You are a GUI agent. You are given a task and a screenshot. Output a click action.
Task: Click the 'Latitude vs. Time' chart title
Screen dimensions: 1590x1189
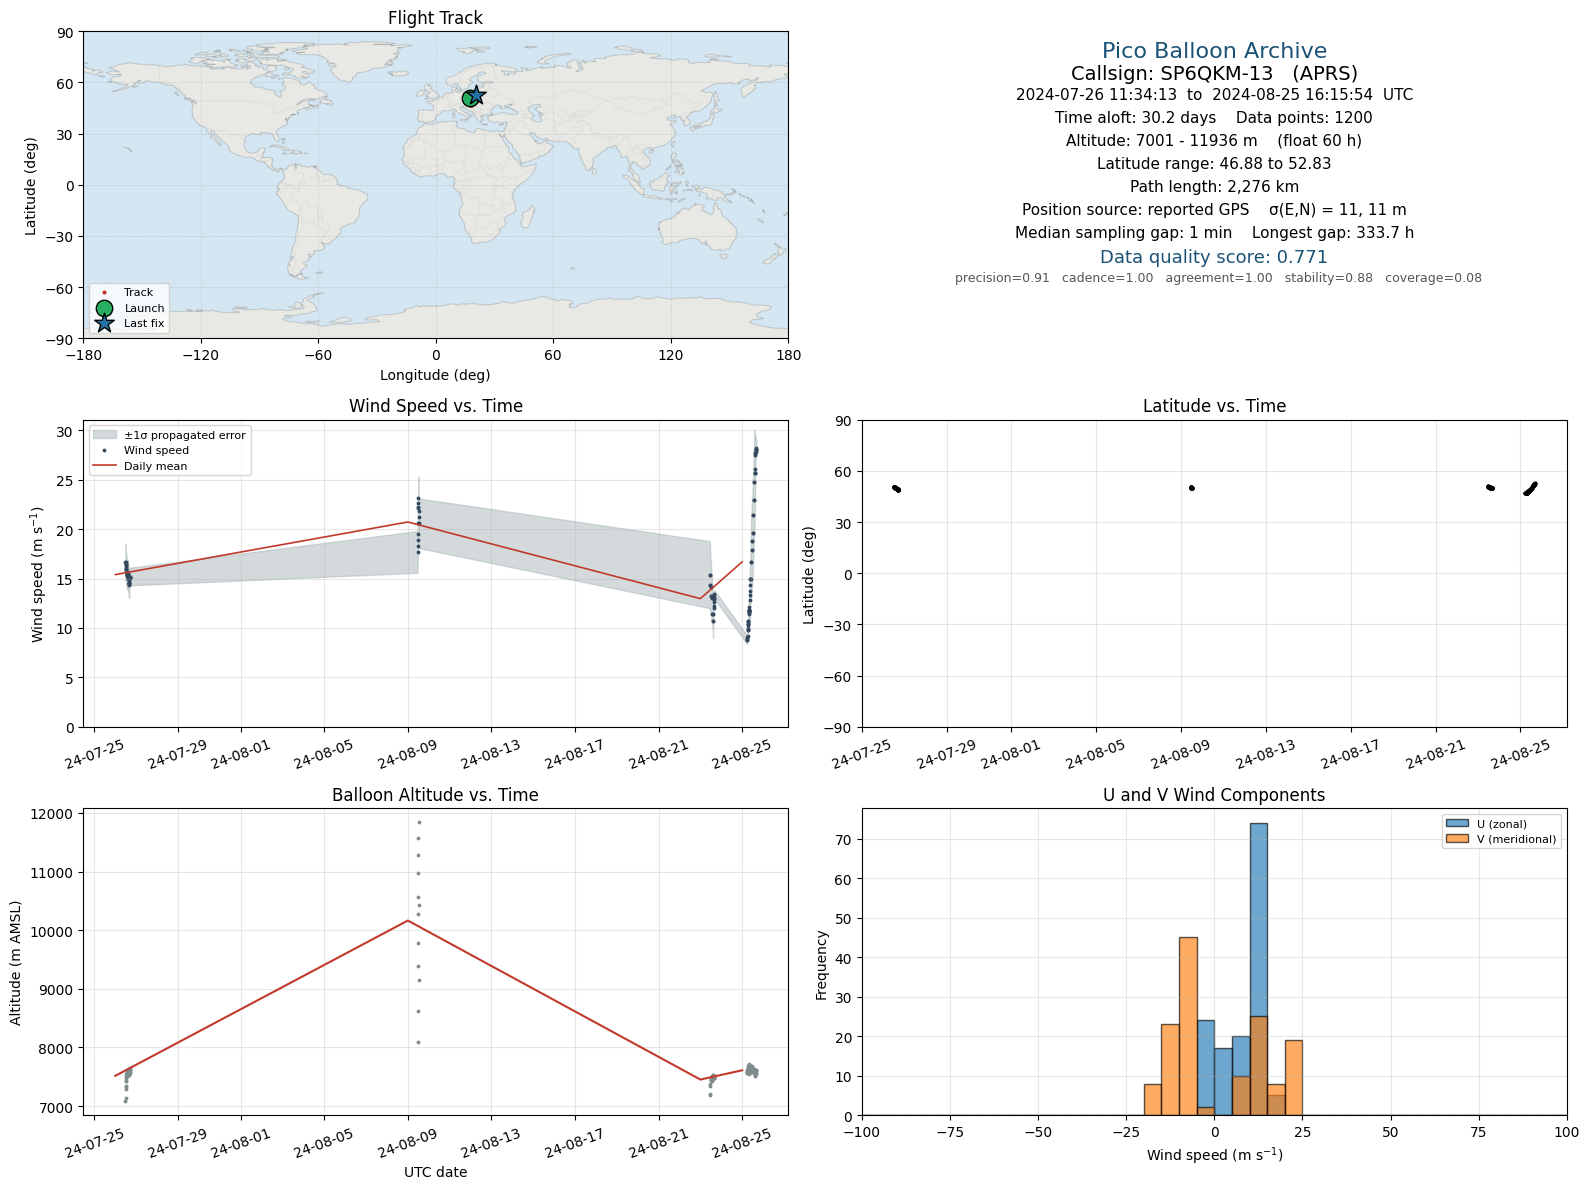click(x=1214, y=406)
